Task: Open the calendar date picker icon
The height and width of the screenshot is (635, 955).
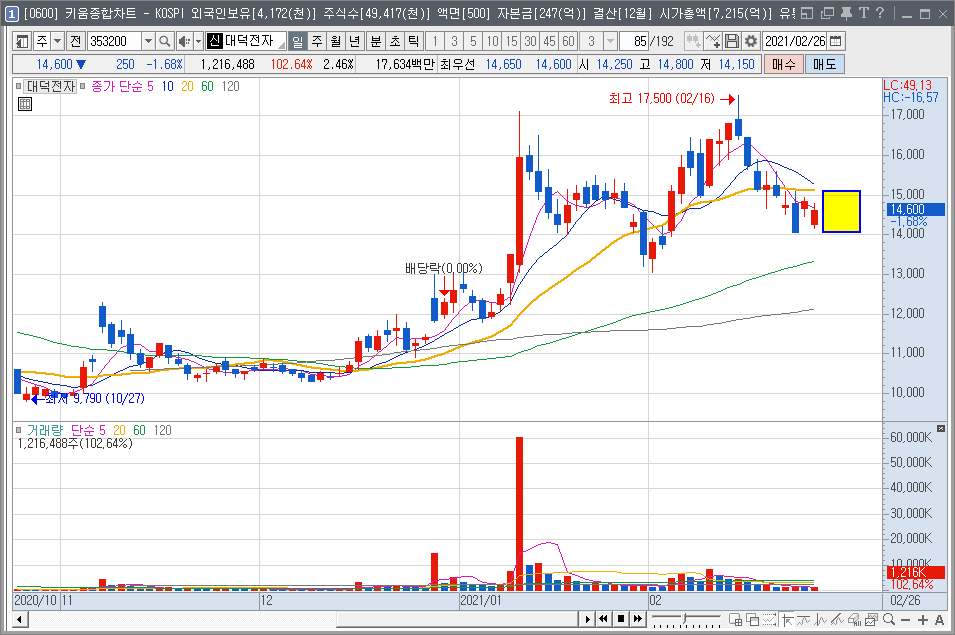Action: [836, 41]
